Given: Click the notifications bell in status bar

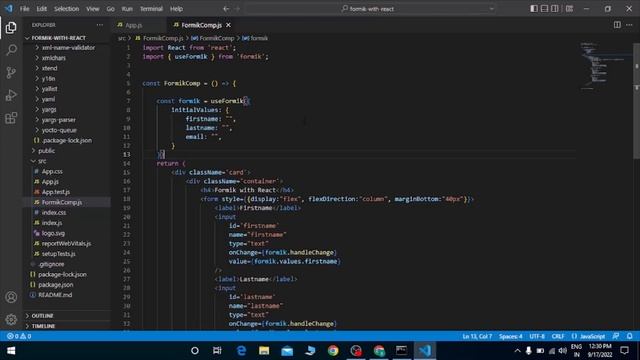Looking at the screenshot, I should pyautogui.click(x=629, y=336).
